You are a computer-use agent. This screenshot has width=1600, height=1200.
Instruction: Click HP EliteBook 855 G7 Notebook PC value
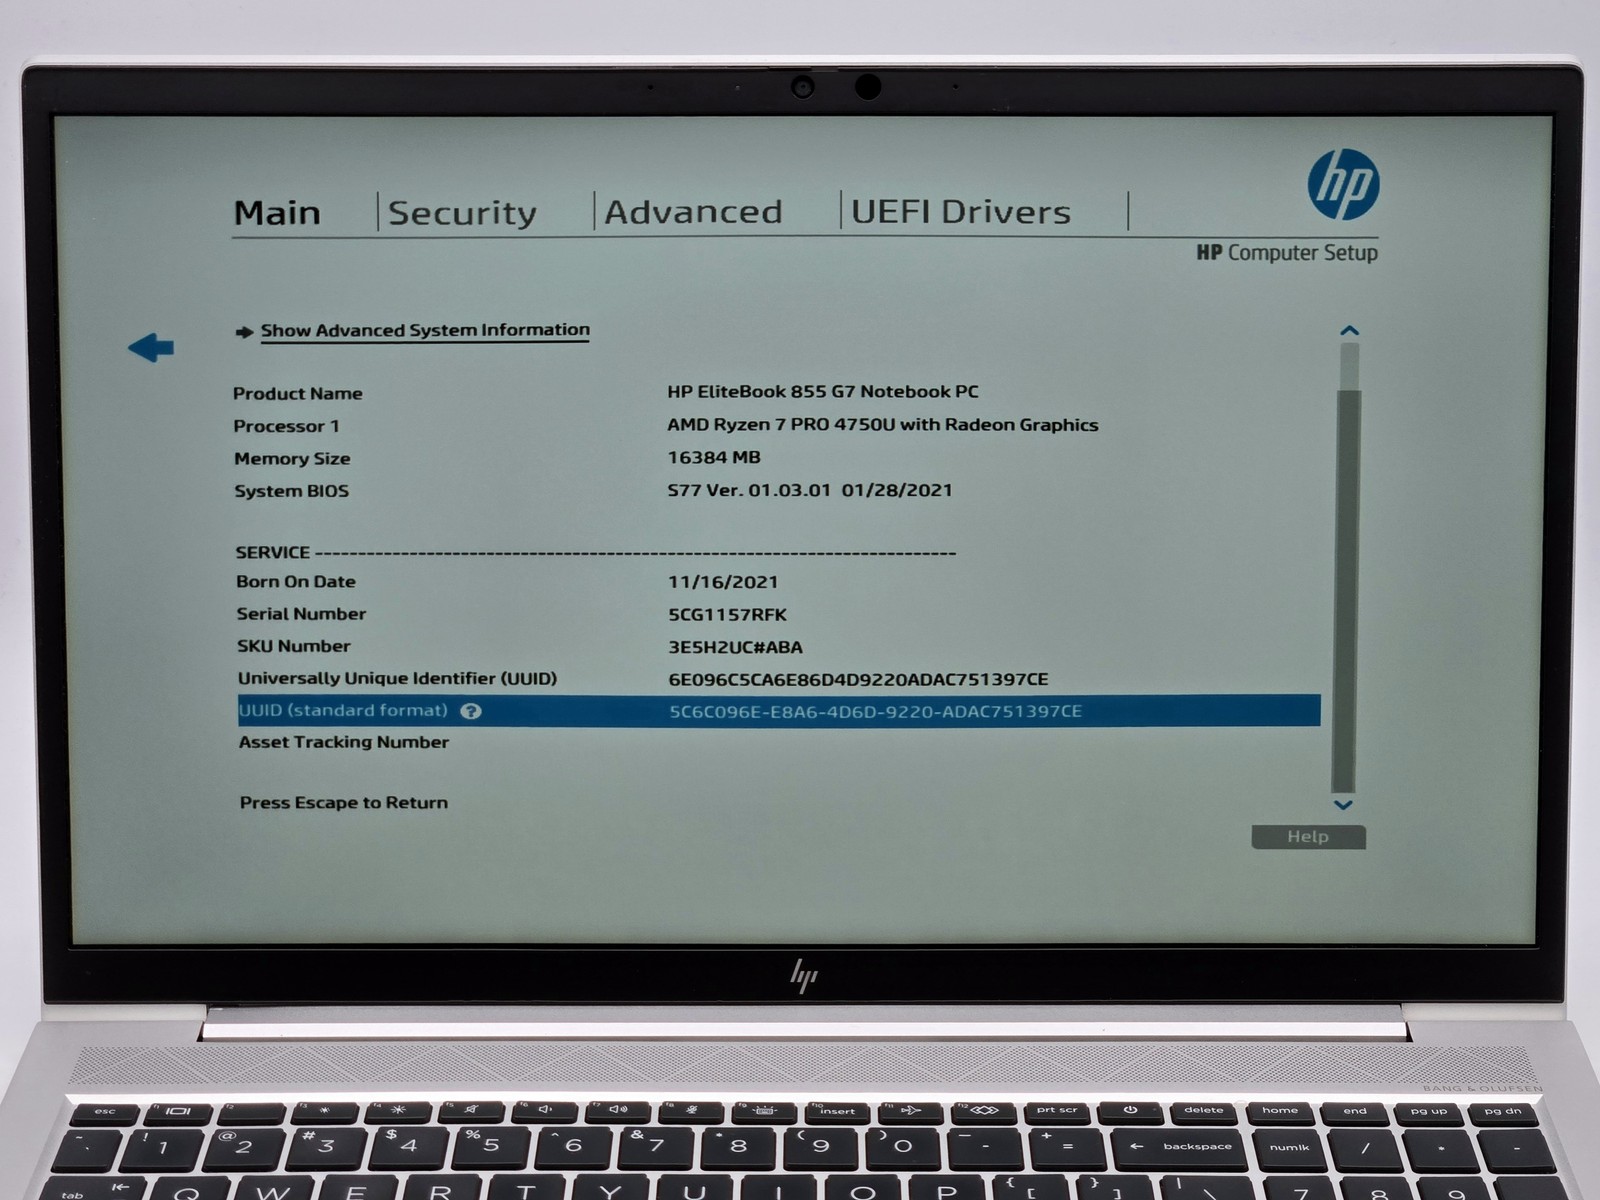pyautogui.click(x=823, y=392)
